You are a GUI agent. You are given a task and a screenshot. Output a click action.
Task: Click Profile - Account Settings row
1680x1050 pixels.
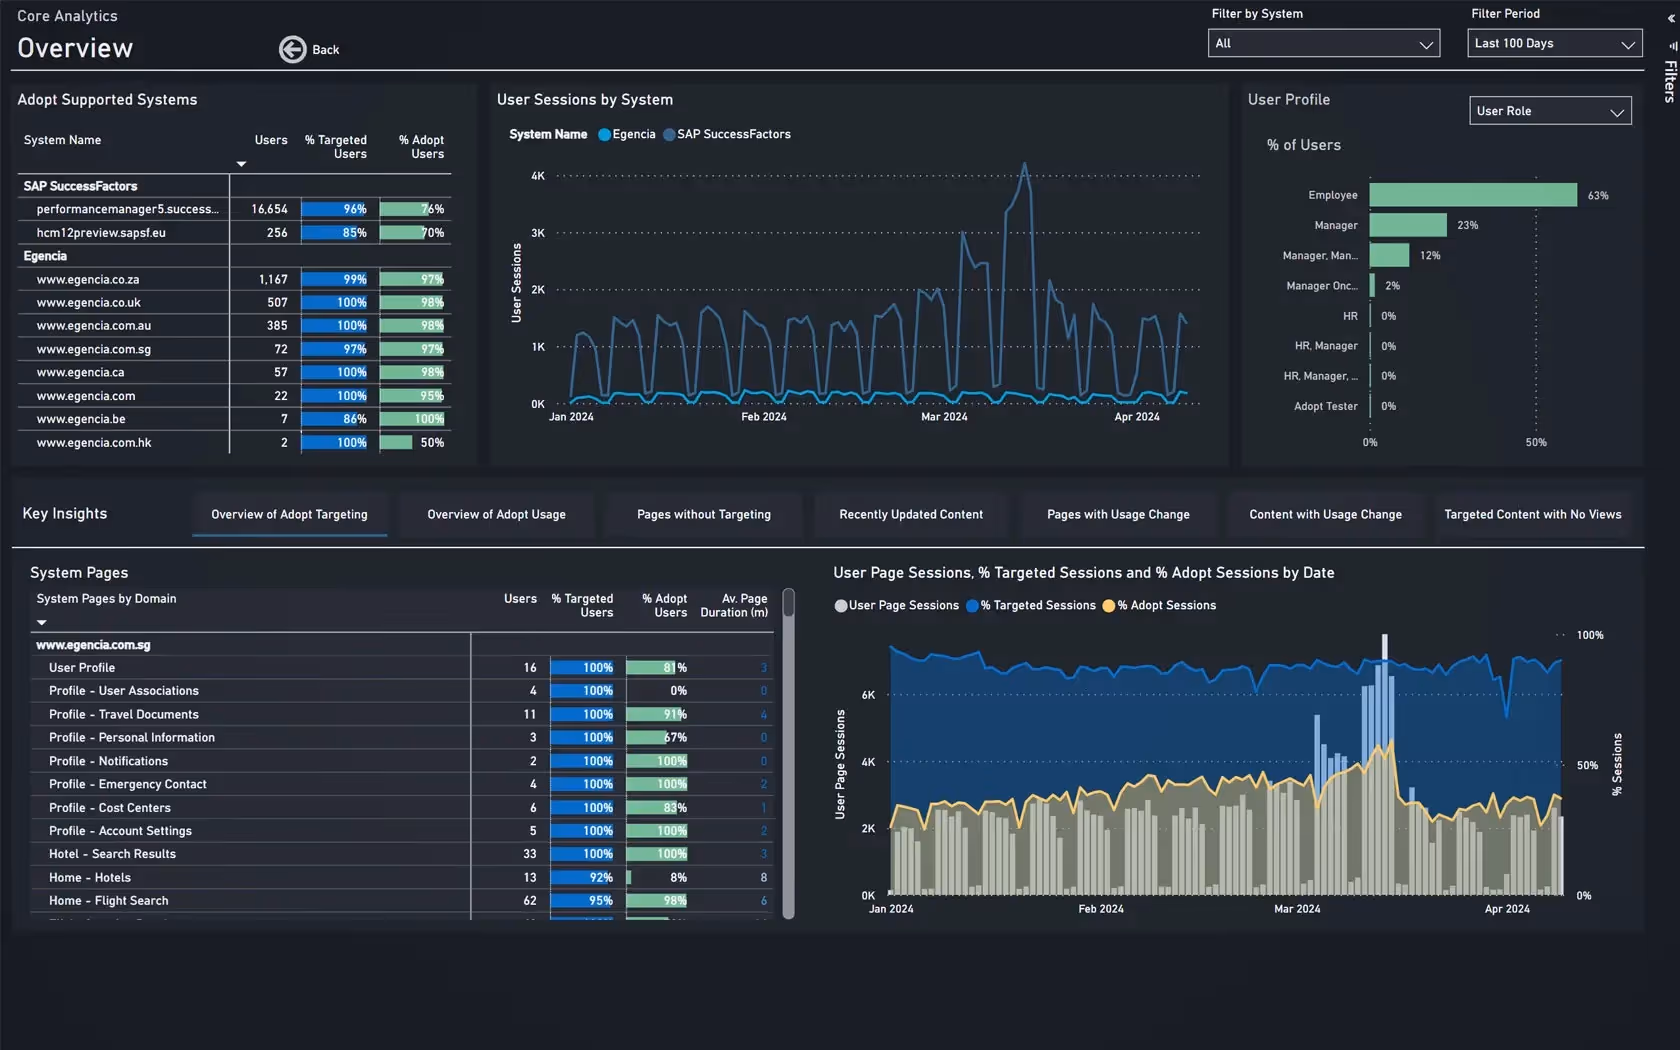tap(403, 831)
